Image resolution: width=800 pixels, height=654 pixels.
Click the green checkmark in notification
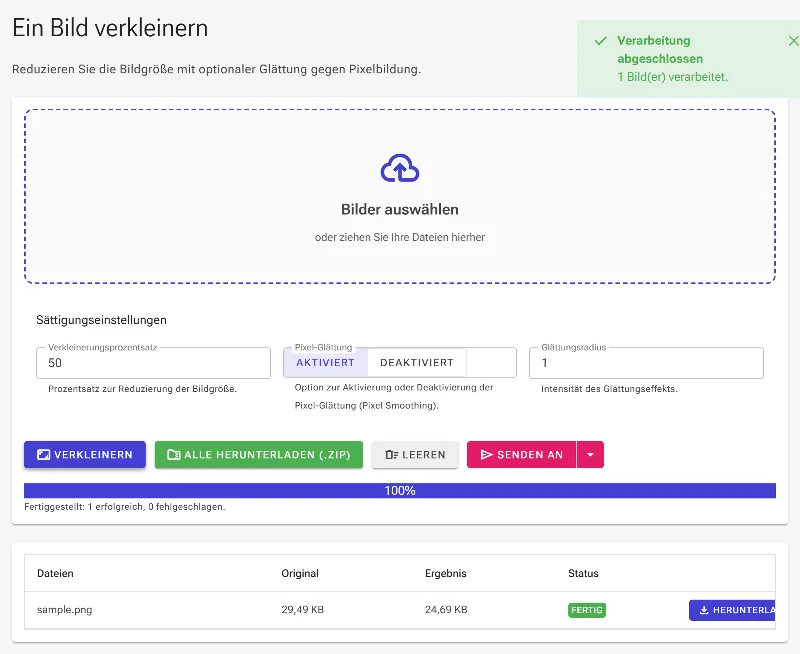point(601,41)
